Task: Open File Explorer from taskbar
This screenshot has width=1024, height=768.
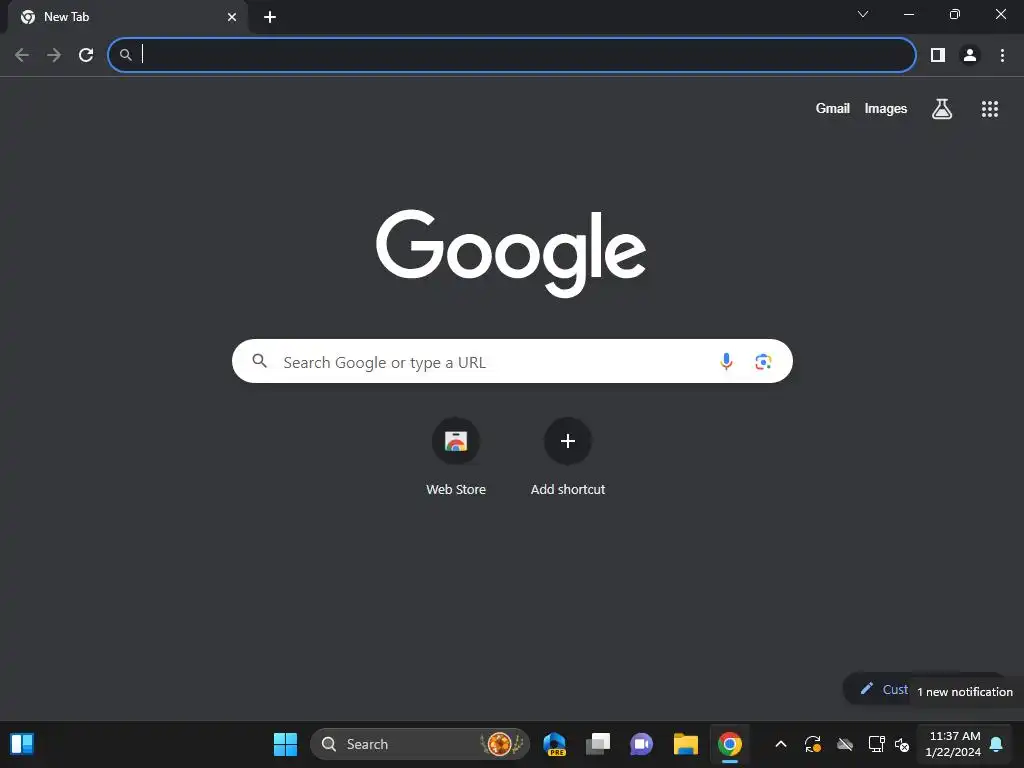Action: tap(686, 744)
